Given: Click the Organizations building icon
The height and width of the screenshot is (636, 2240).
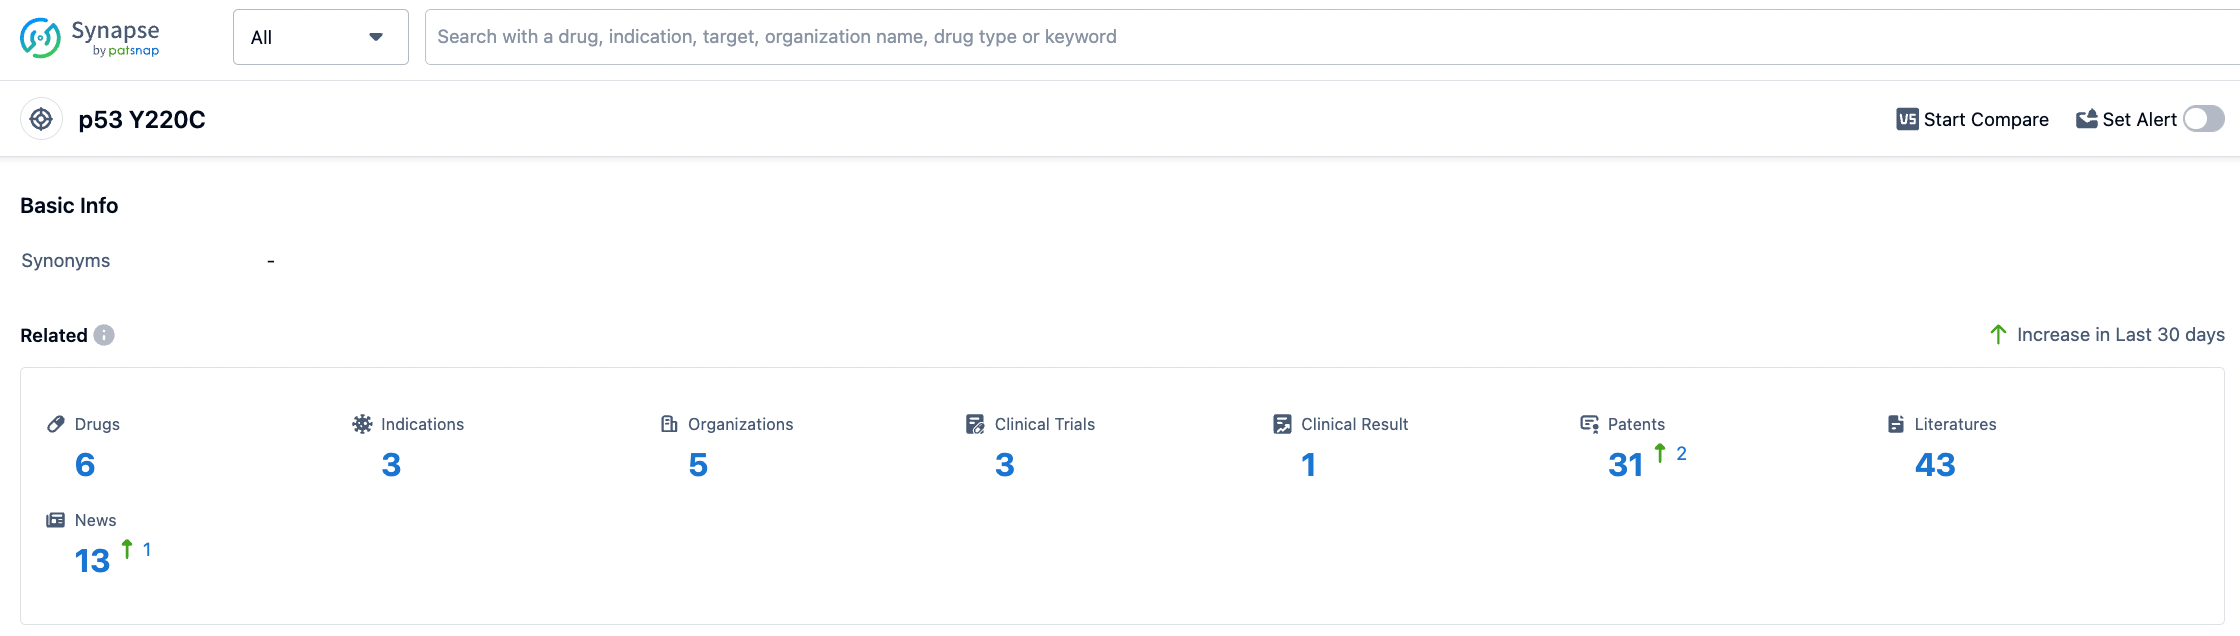Looking at the screenshot, I should point(669,424).
